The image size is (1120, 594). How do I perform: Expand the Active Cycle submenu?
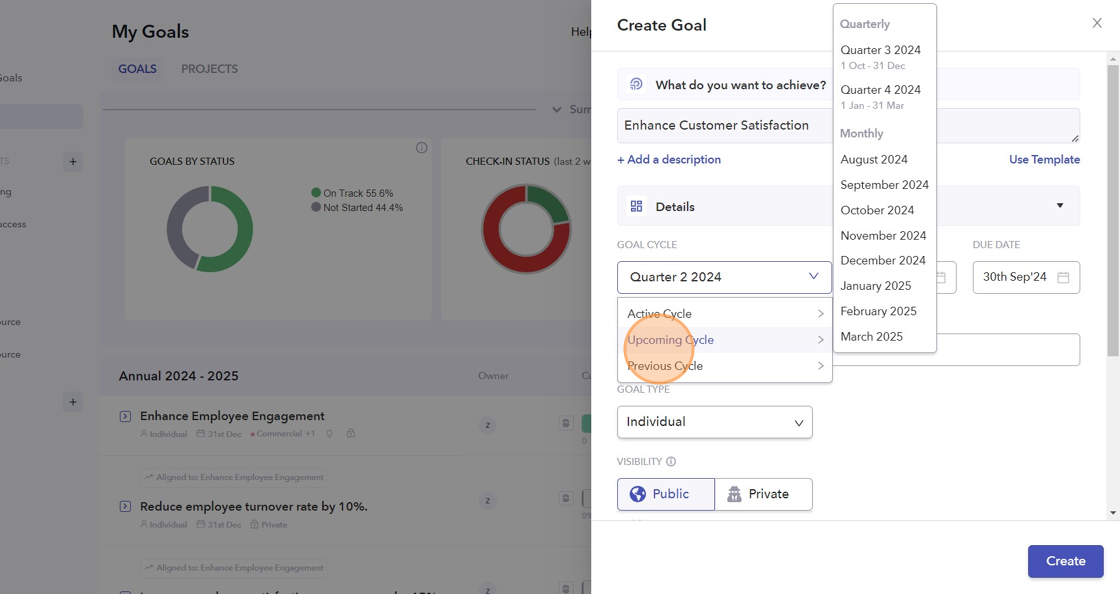tap(724, 314)
